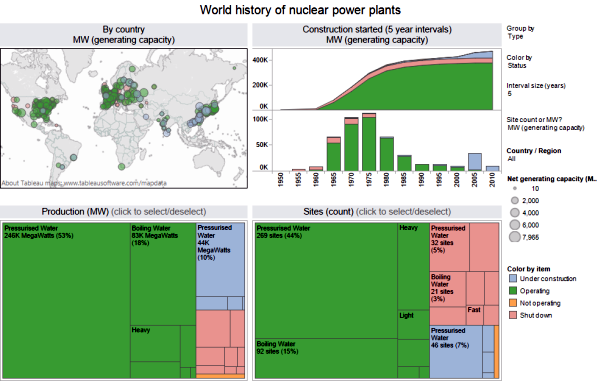The width and height of the screenshot is (600, 381).
Task: Click the 2,000 size legend circle
Action: click(515, 200)
